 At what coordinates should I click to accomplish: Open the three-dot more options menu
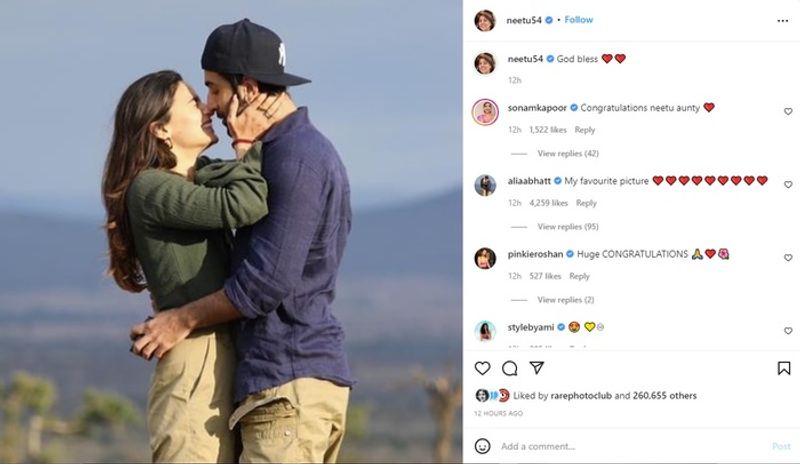click(783, 21)
